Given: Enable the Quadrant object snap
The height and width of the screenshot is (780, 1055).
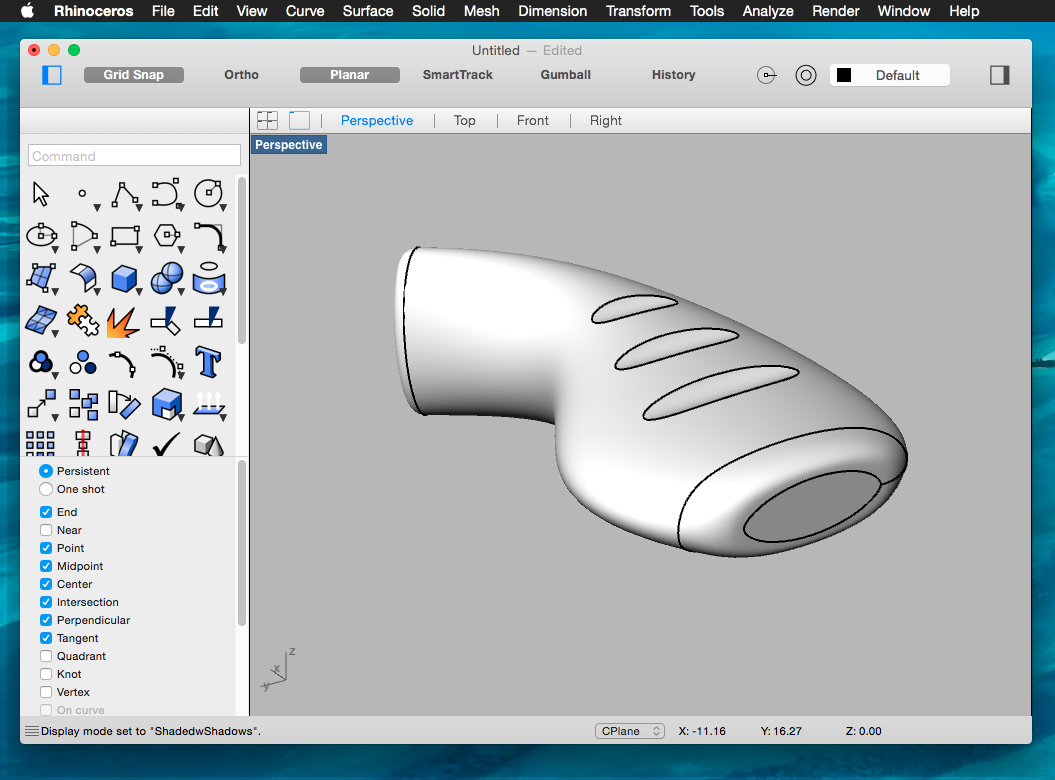Looking at the screenshot, I should point(46,656).
